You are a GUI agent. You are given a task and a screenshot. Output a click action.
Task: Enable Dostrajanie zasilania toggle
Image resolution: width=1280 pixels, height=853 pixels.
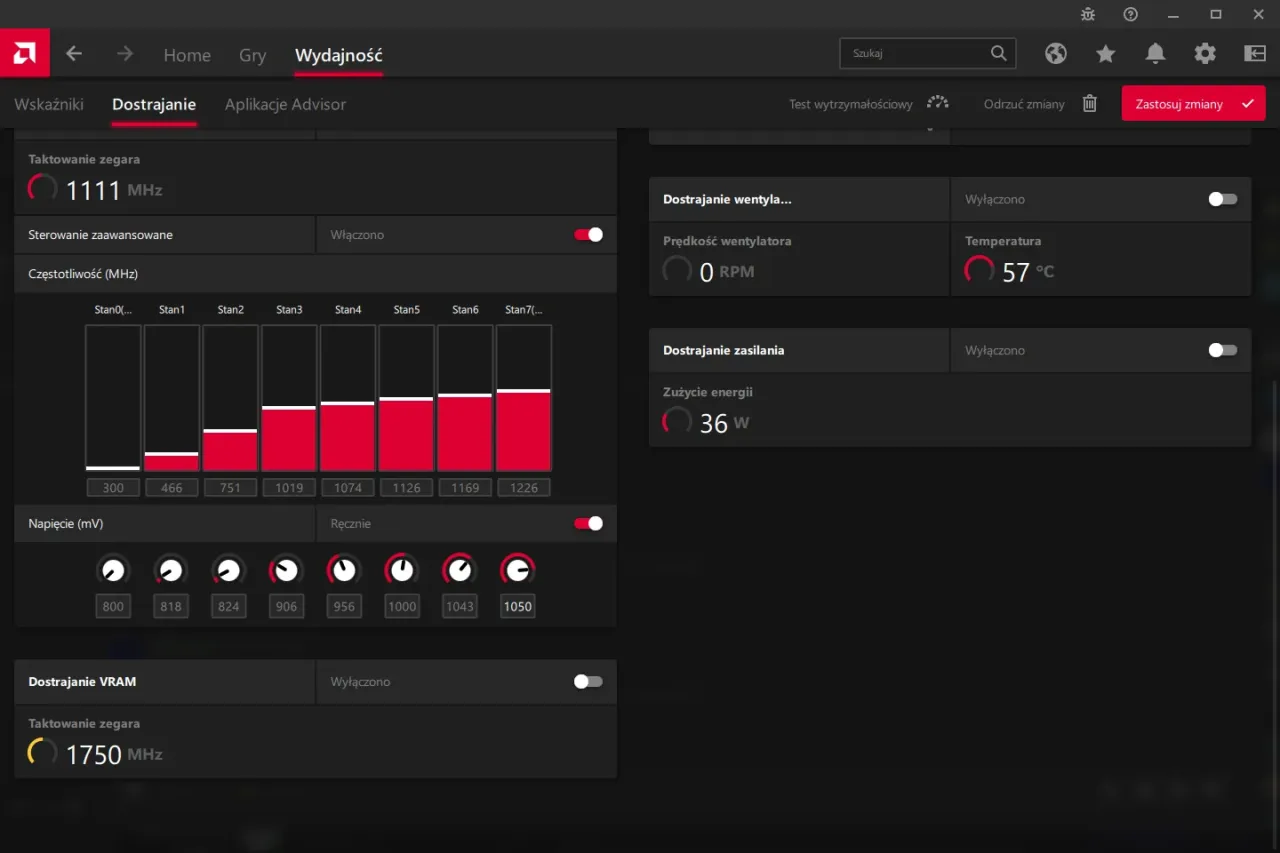(1222, 351)
